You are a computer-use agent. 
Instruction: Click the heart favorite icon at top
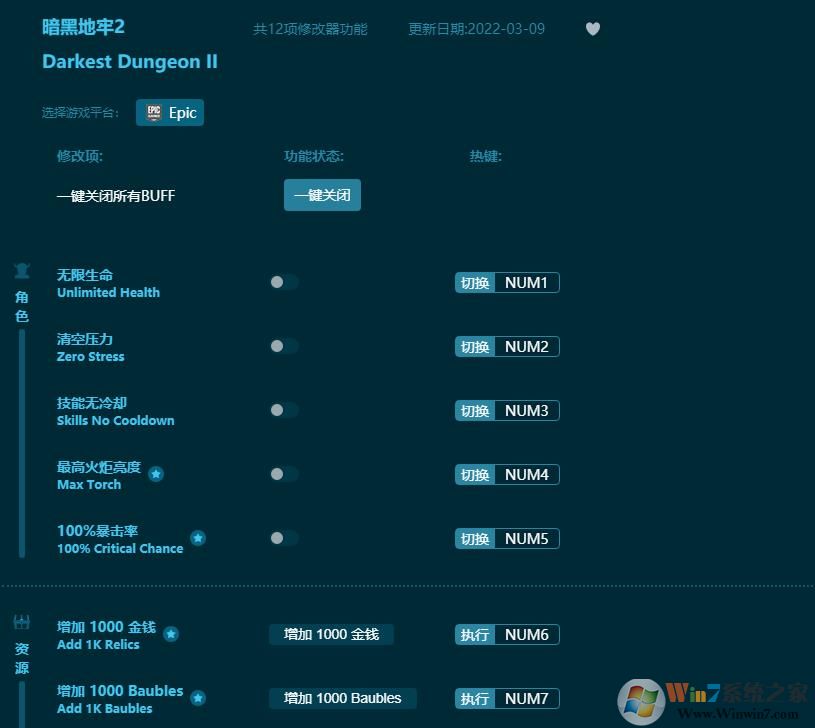click(x=593, y=29)
